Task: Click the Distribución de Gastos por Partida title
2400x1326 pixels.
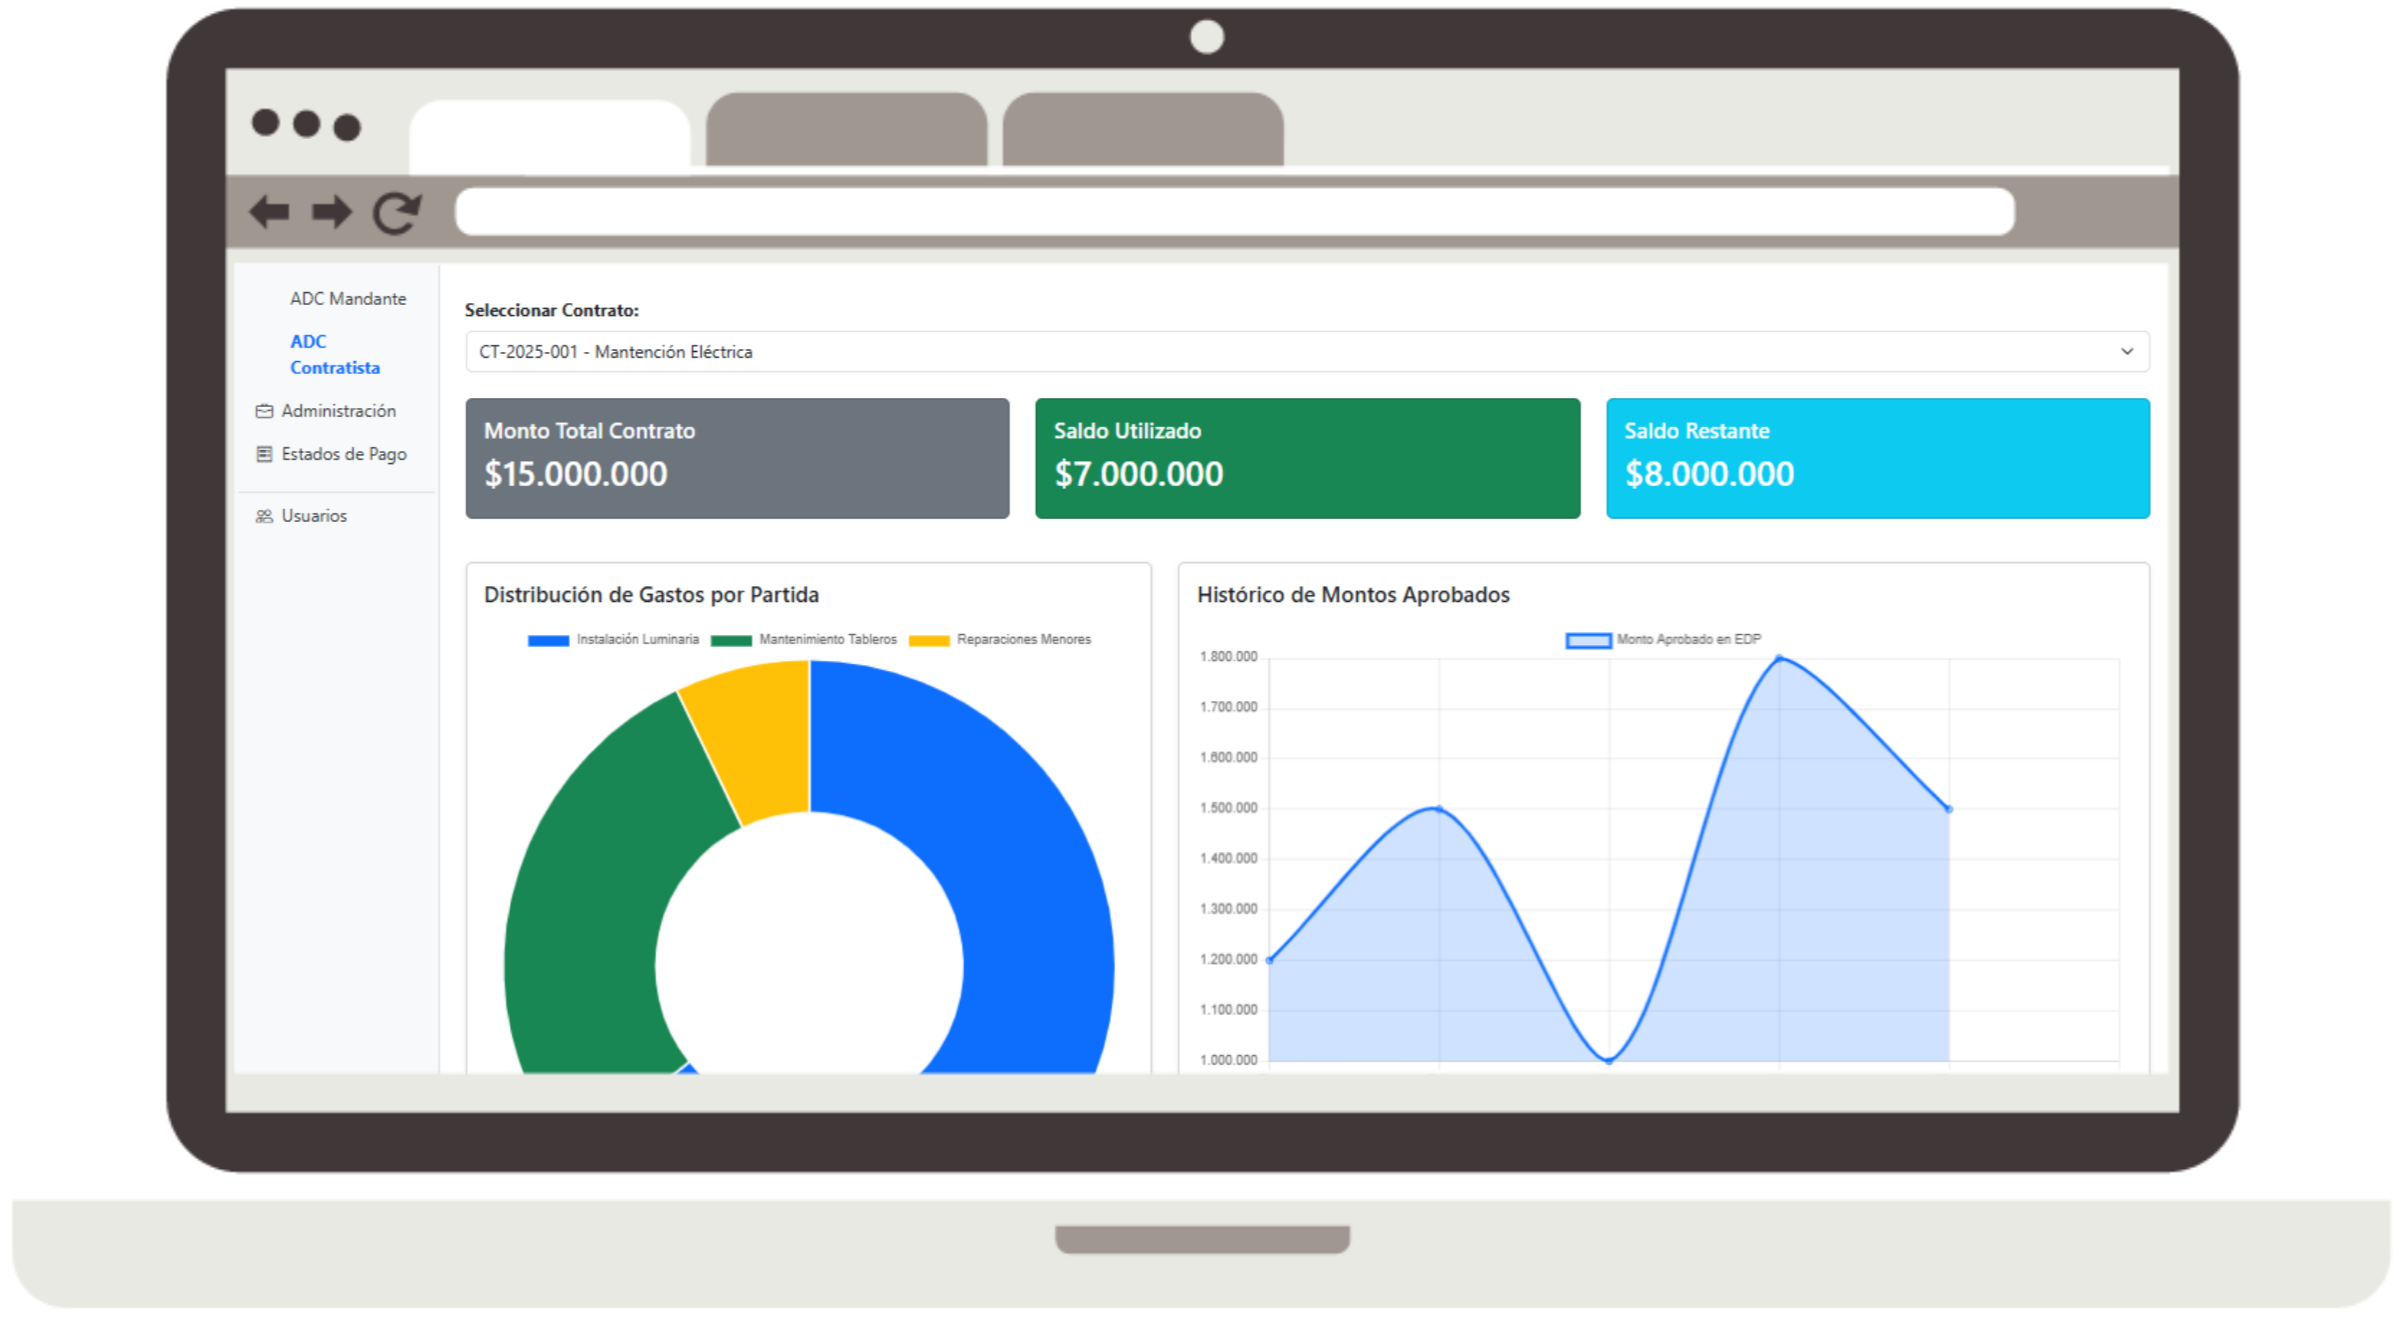Action: click(651, 595)
